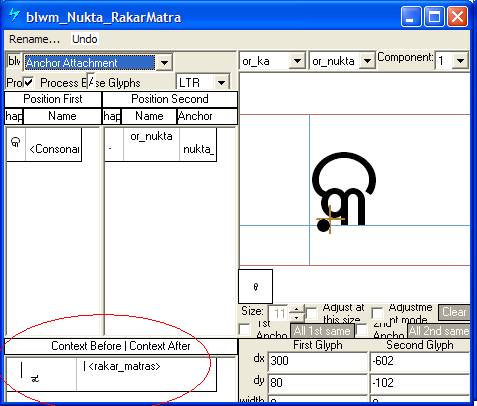Viewport: 477px width, 406px height.
Task: Open the Component number dropdown
Action: (460, 61)
